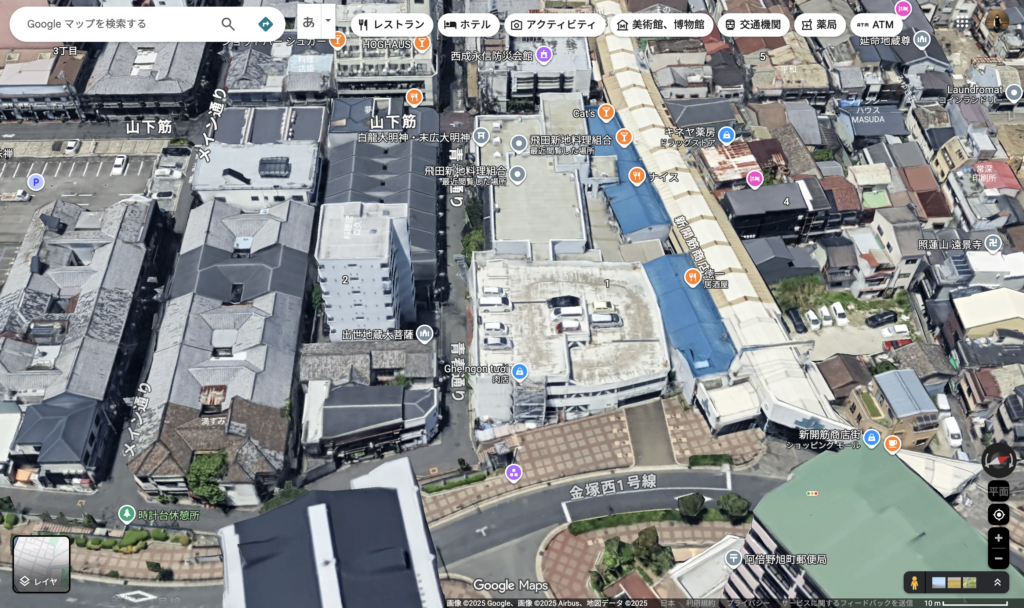This screenshot has width=1024, height=608.
Task: Click the purple 西成永信防災会館 map pin
Action: click(544, 54)
